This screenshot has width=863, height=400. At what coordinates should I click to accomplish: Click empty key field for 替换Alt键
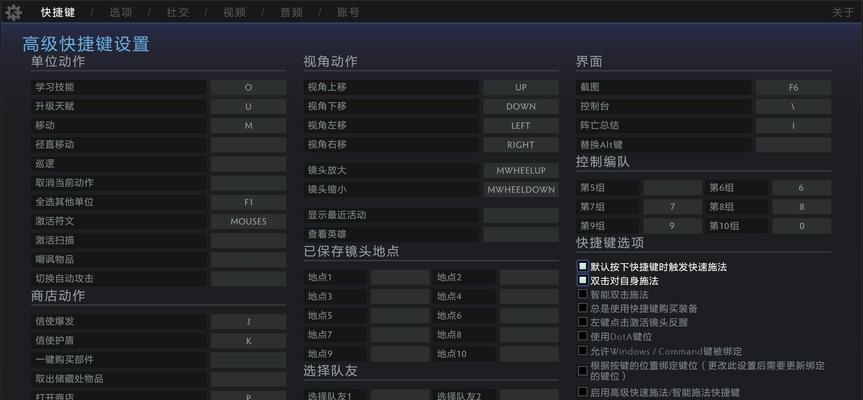pos(793,145)
